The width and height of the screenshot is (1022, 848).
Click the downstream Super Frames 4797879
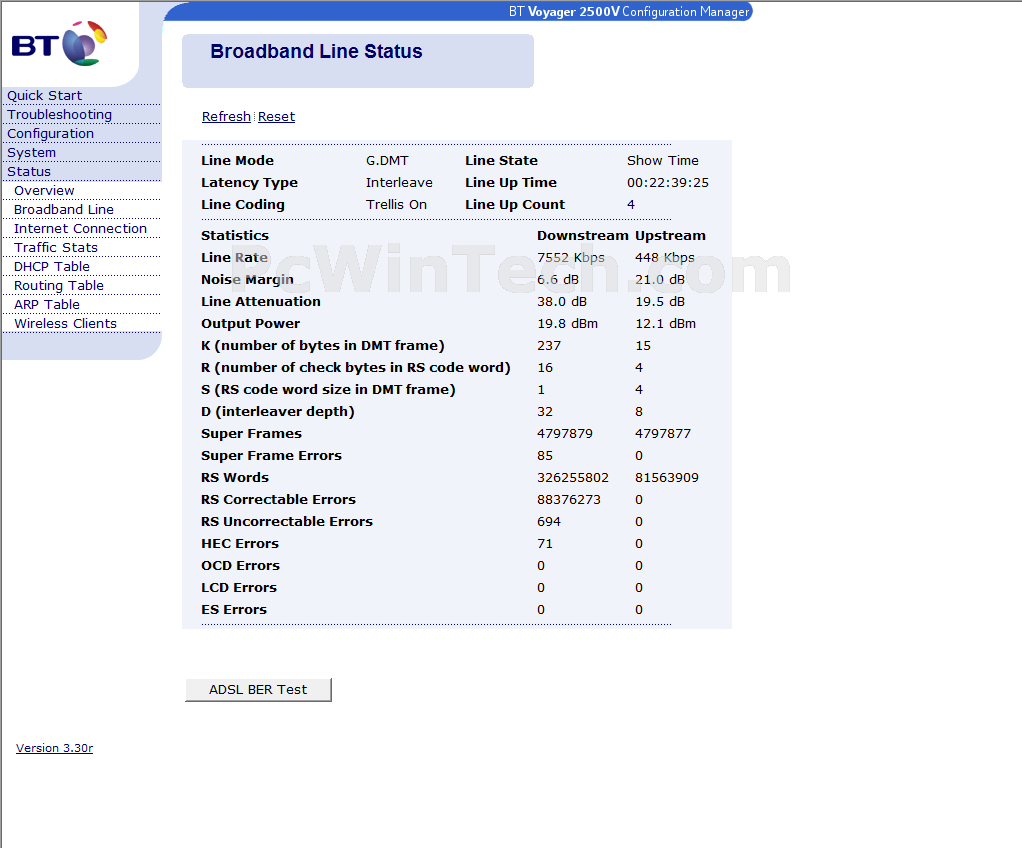click(x=565, y=433)
